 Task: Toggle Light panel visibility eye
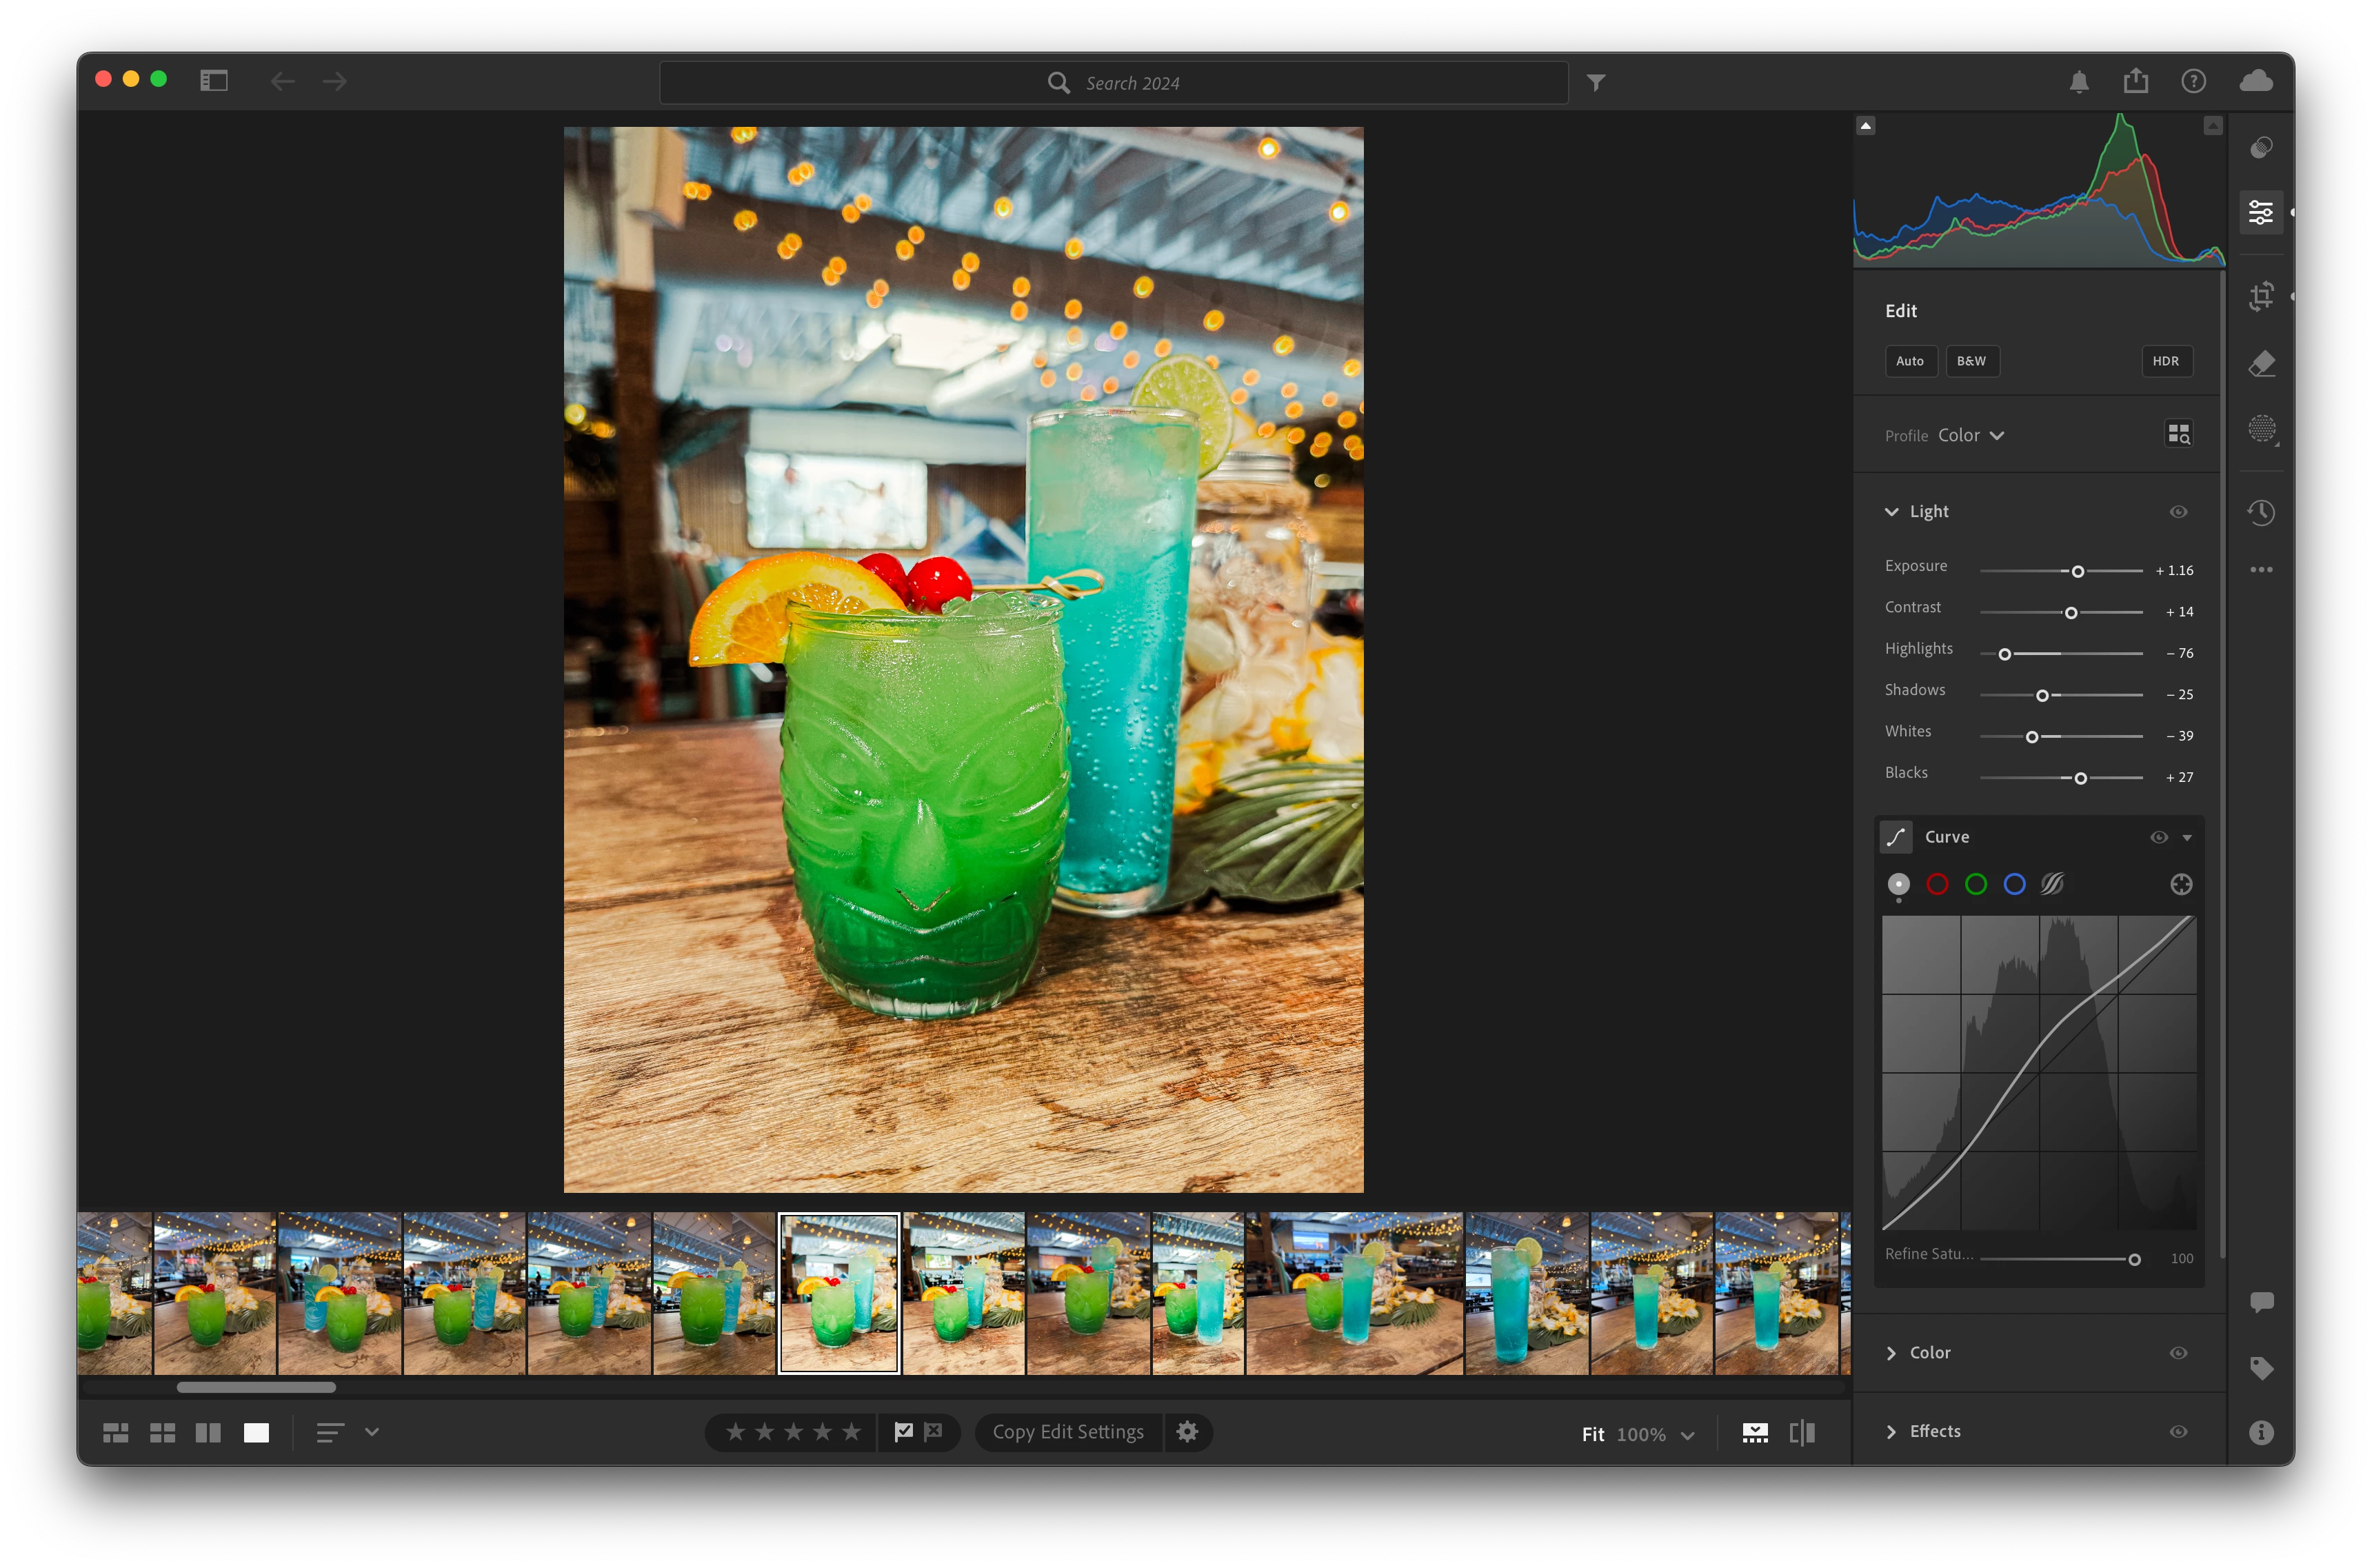click(2178, 512)
